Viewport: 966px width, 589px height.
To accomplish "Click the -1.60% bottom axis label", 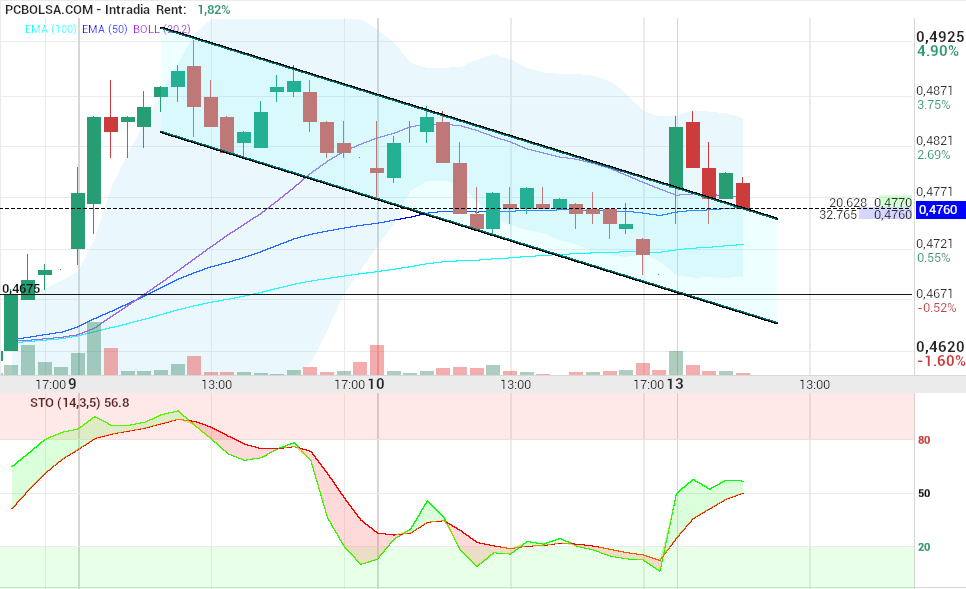I will coord(941,361).
